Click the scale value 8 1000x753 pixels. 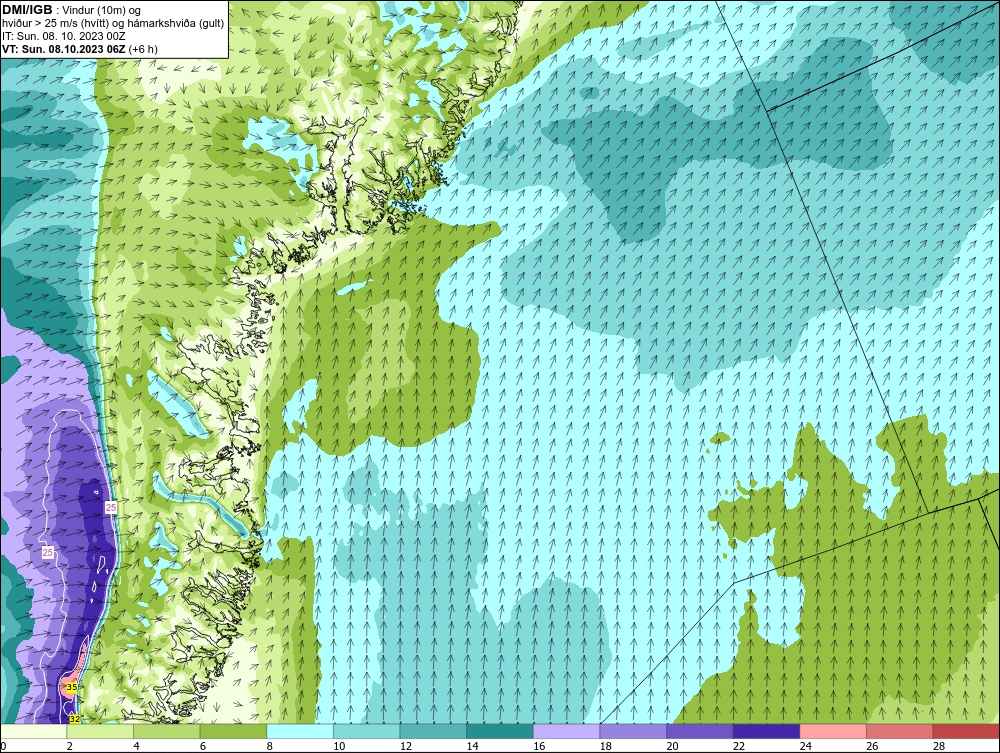269,746
